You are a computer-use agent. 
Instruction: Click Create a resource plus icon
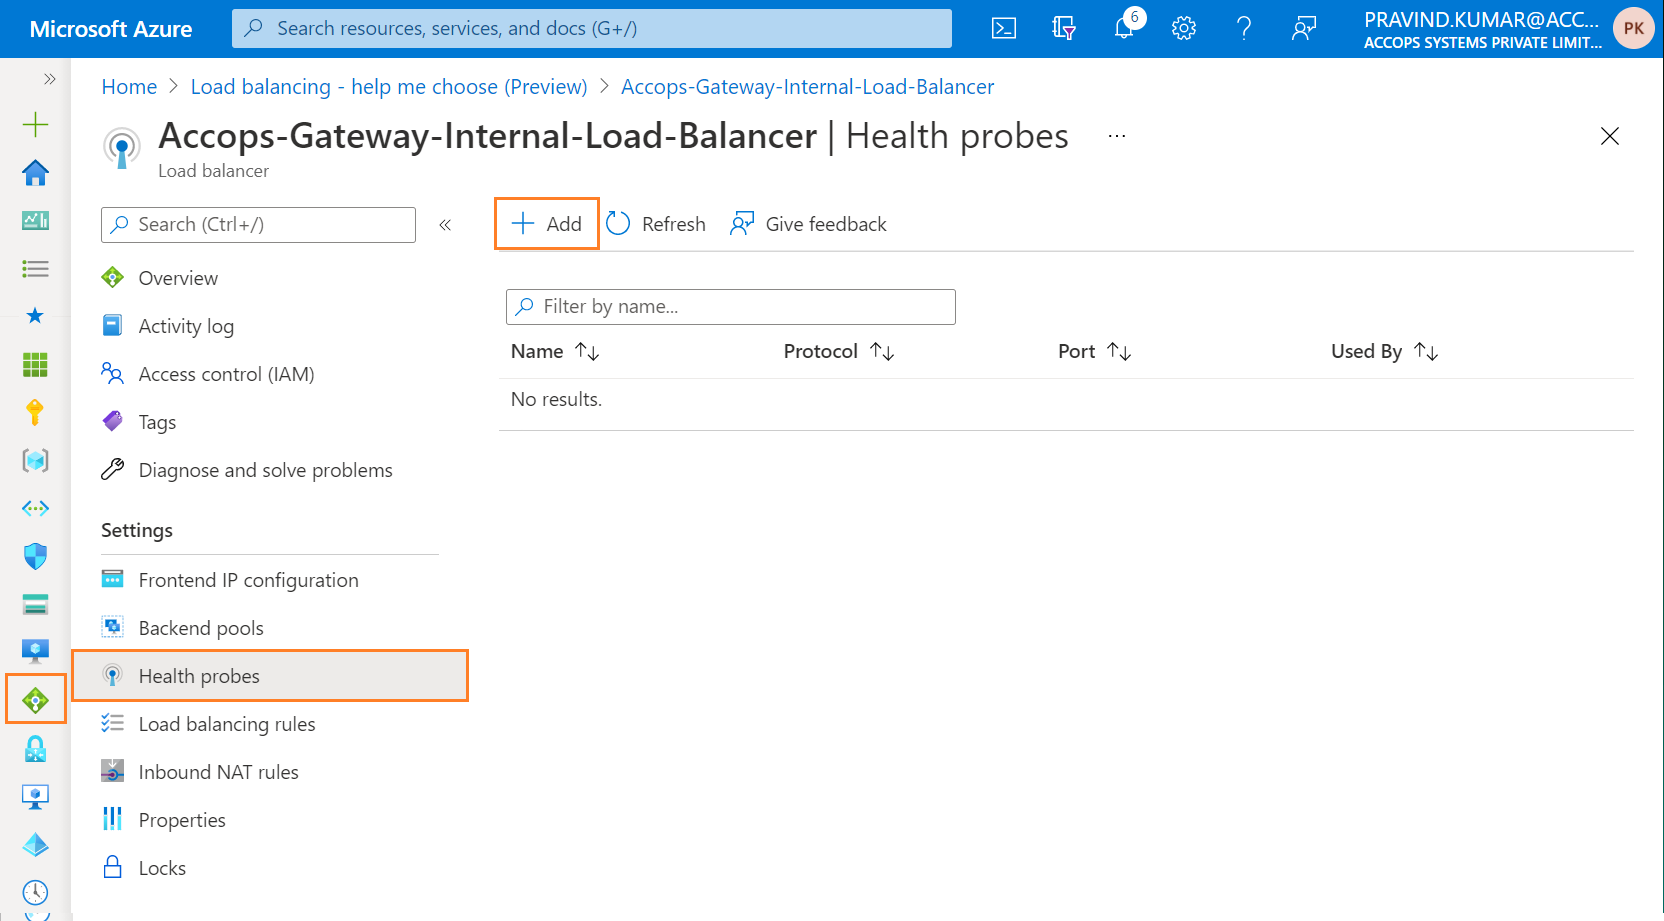point(35,125)
